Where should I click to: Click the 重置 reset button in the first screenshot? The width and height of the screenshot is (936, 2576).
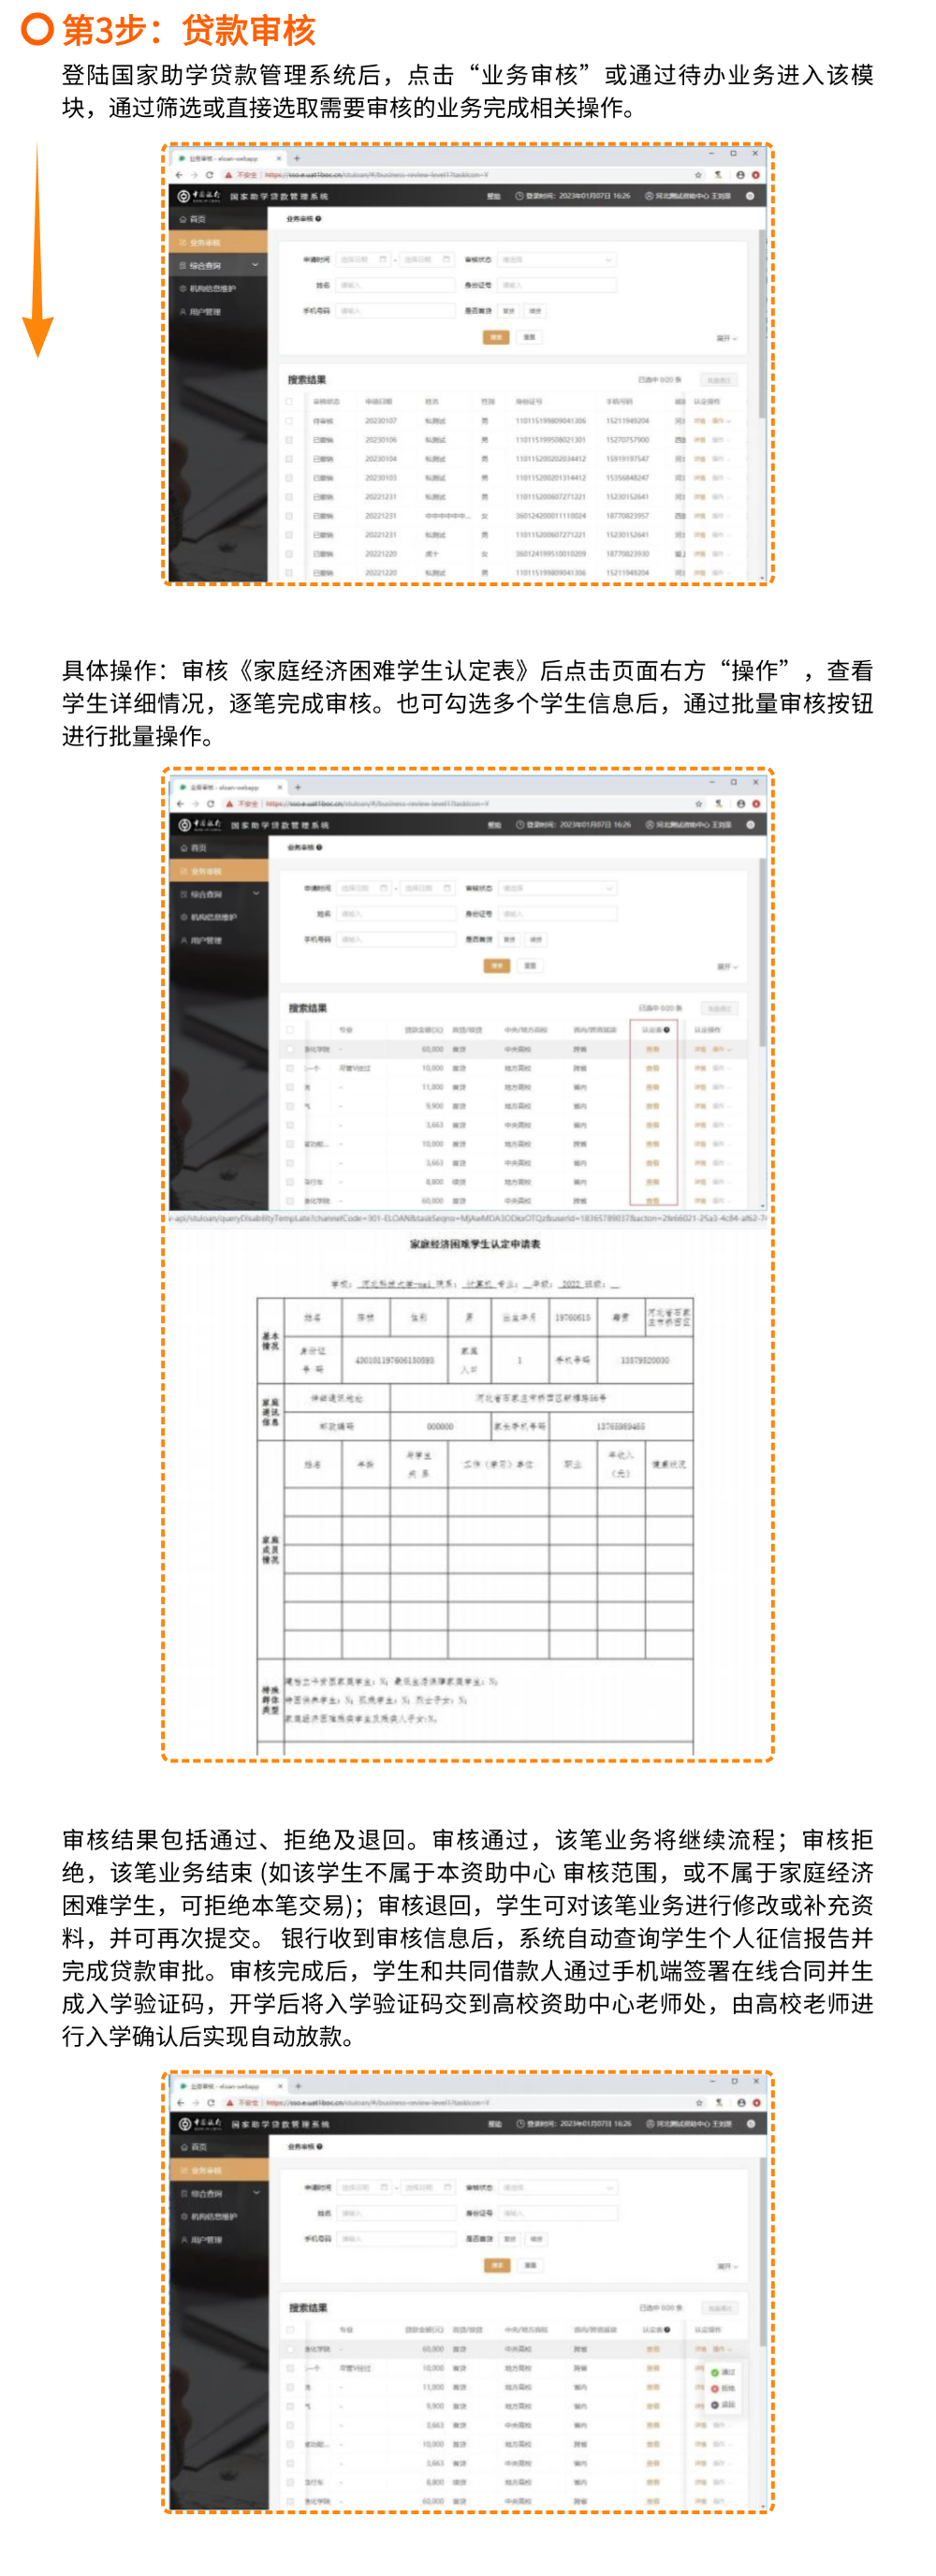click(x=529, y=337)
